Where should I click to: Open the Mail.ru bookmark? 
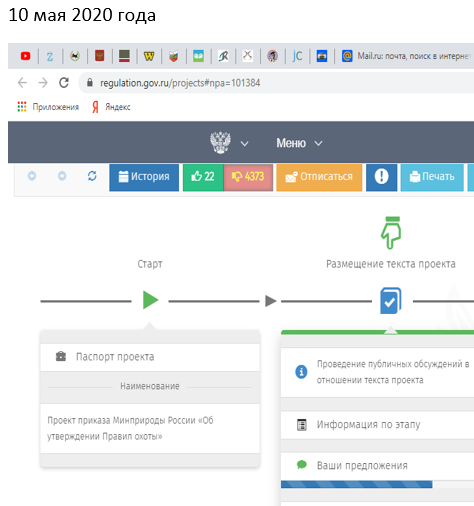(x=406, y=56)
